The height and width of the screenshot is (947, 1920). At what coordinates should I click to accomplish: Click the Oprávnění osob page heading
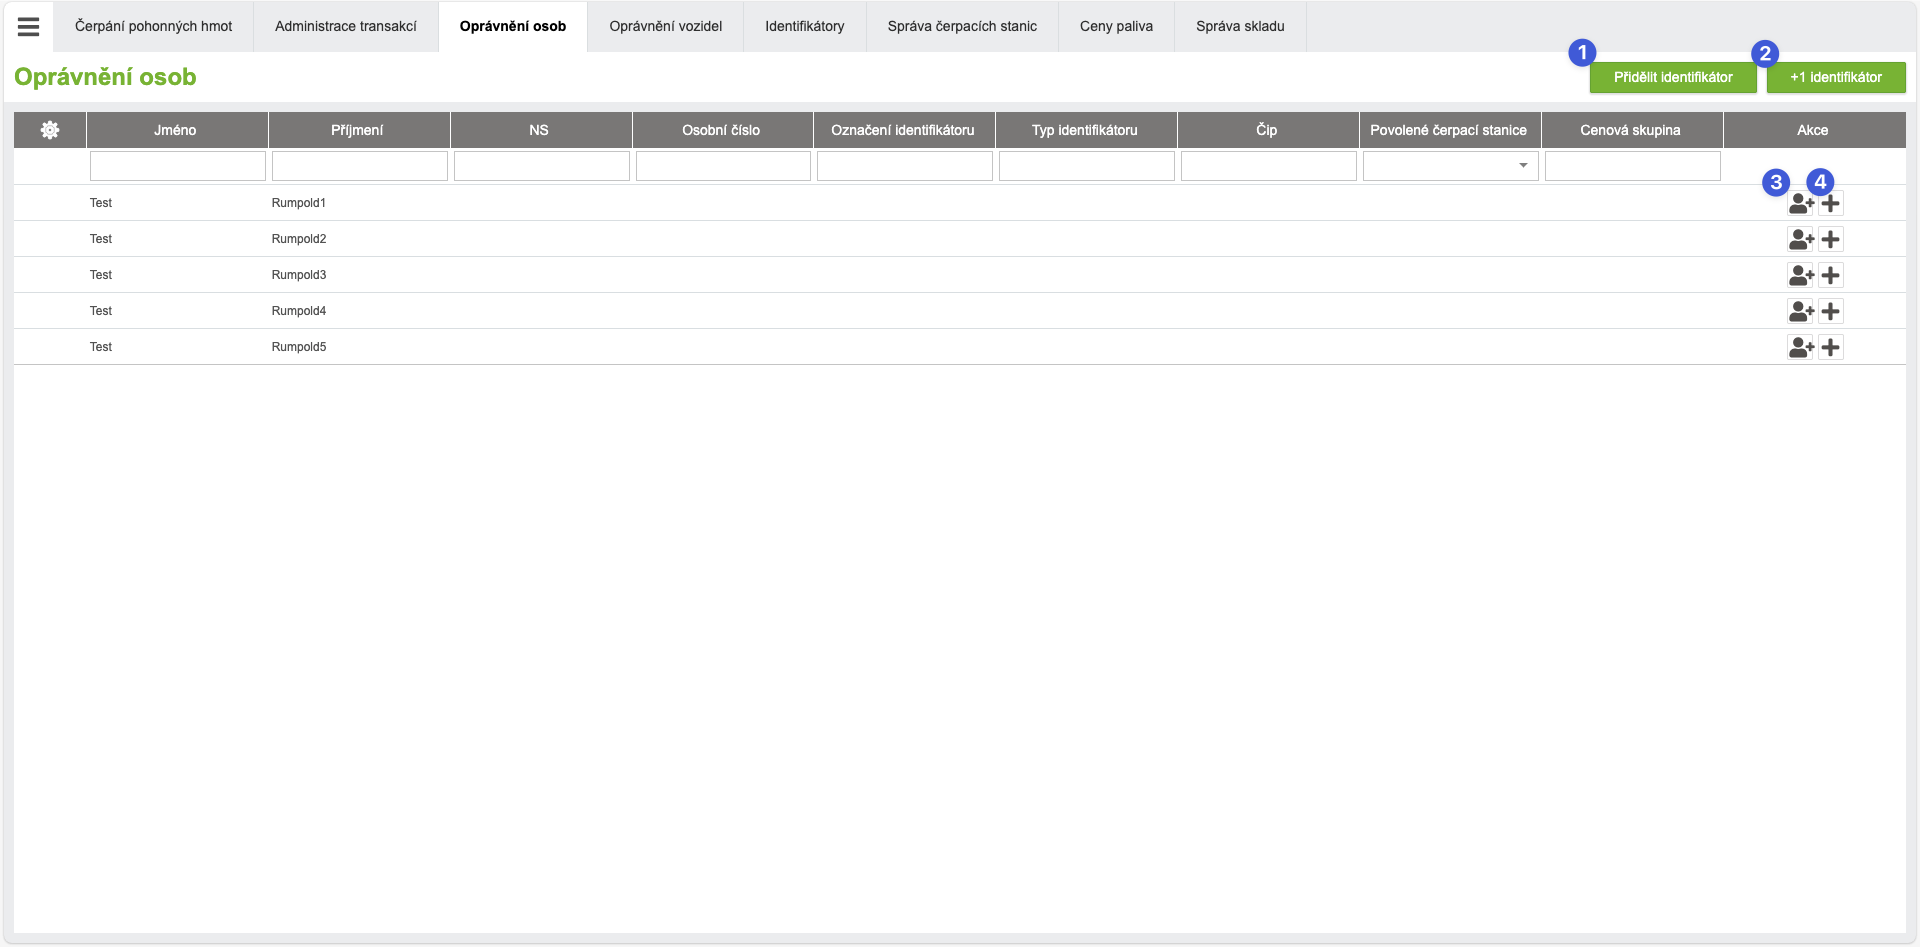click(105, 77)
